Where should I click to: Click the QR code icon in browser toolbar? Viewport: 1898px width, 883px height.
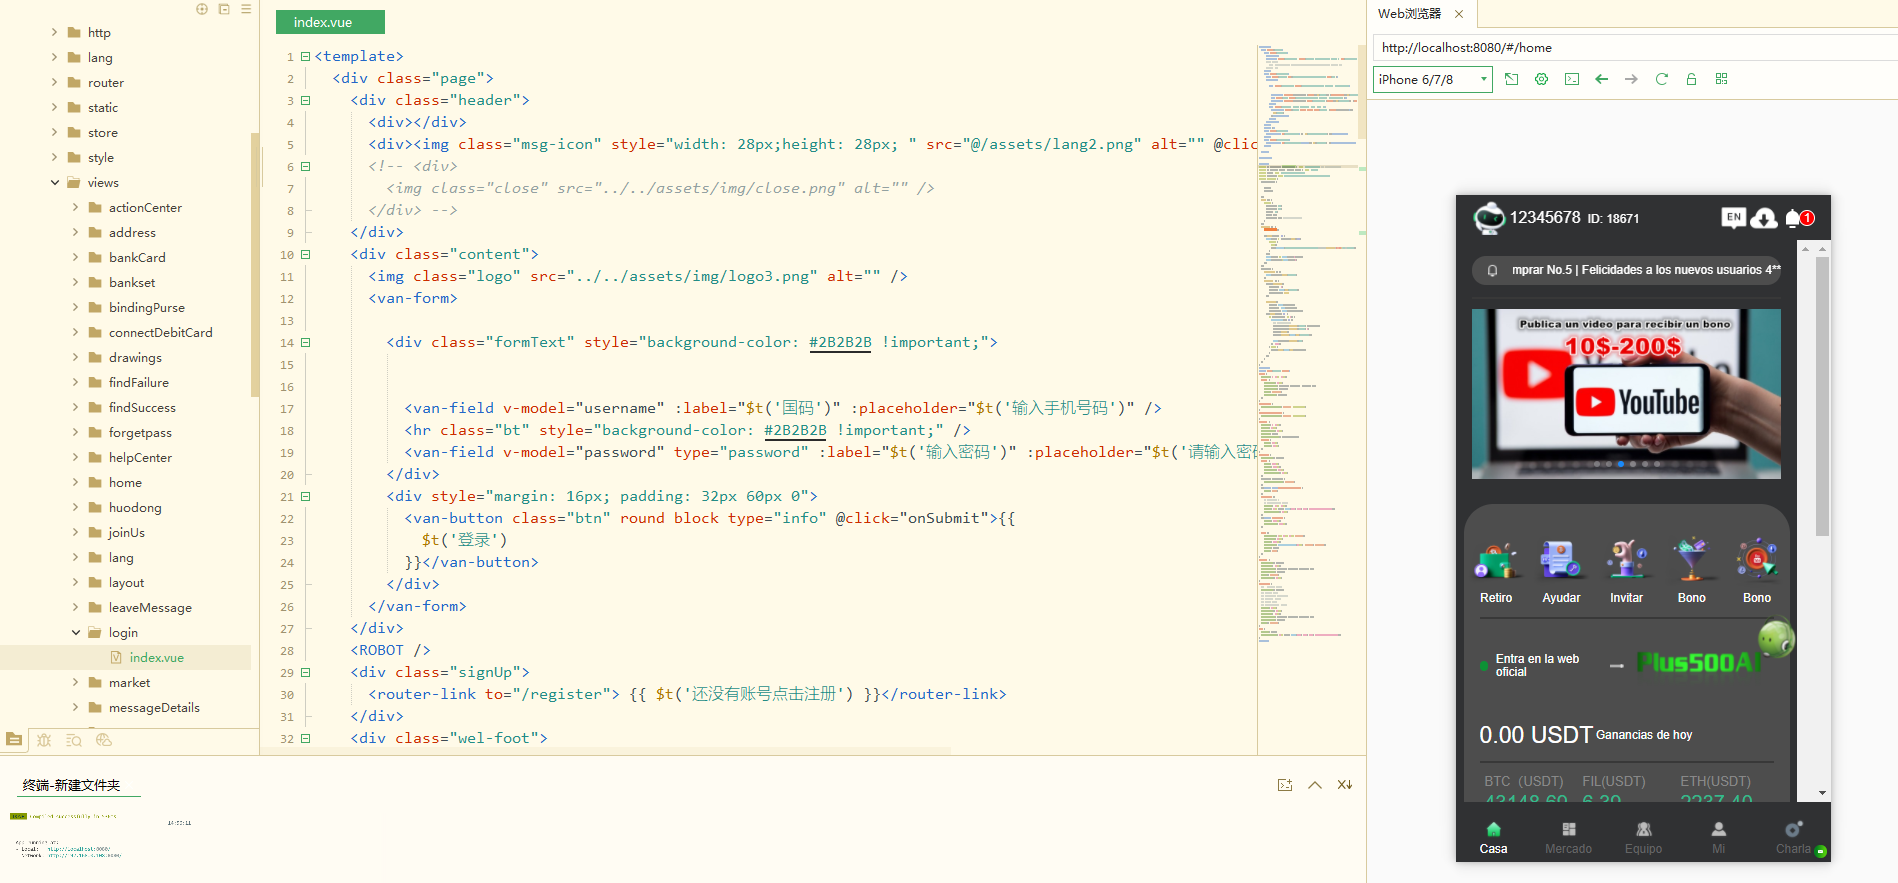(x=1721, y=79)
